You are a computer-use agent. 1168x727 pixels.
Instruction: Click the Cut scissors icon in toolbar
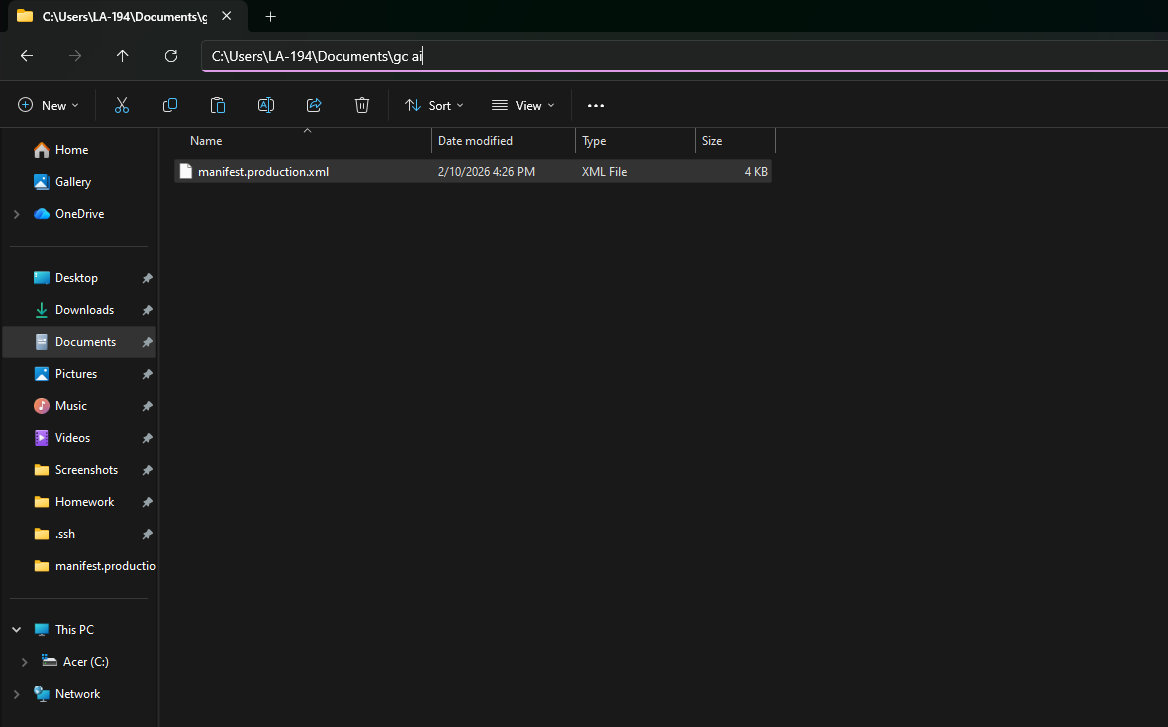click(x=122, y=105)
